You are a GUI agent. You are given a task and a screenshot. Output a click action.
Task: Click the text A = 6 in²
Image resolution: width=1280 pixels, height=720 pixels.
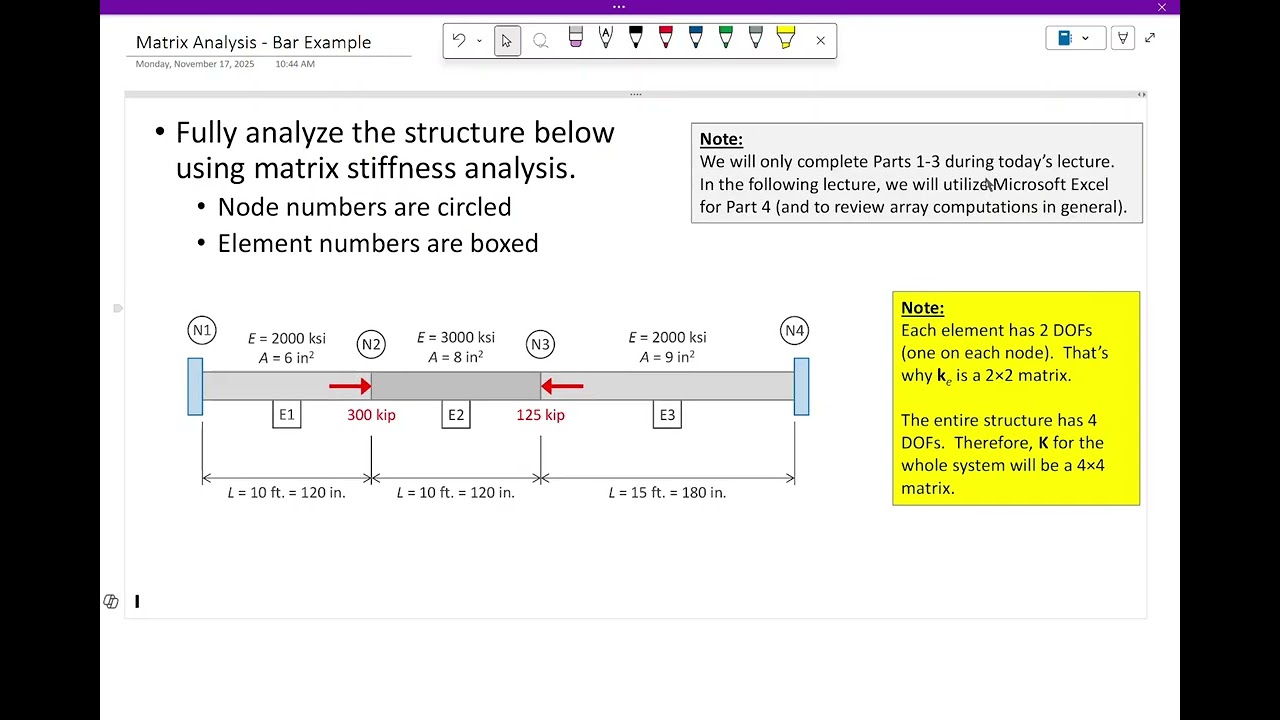pyautogui.click(x=286, y=357)
